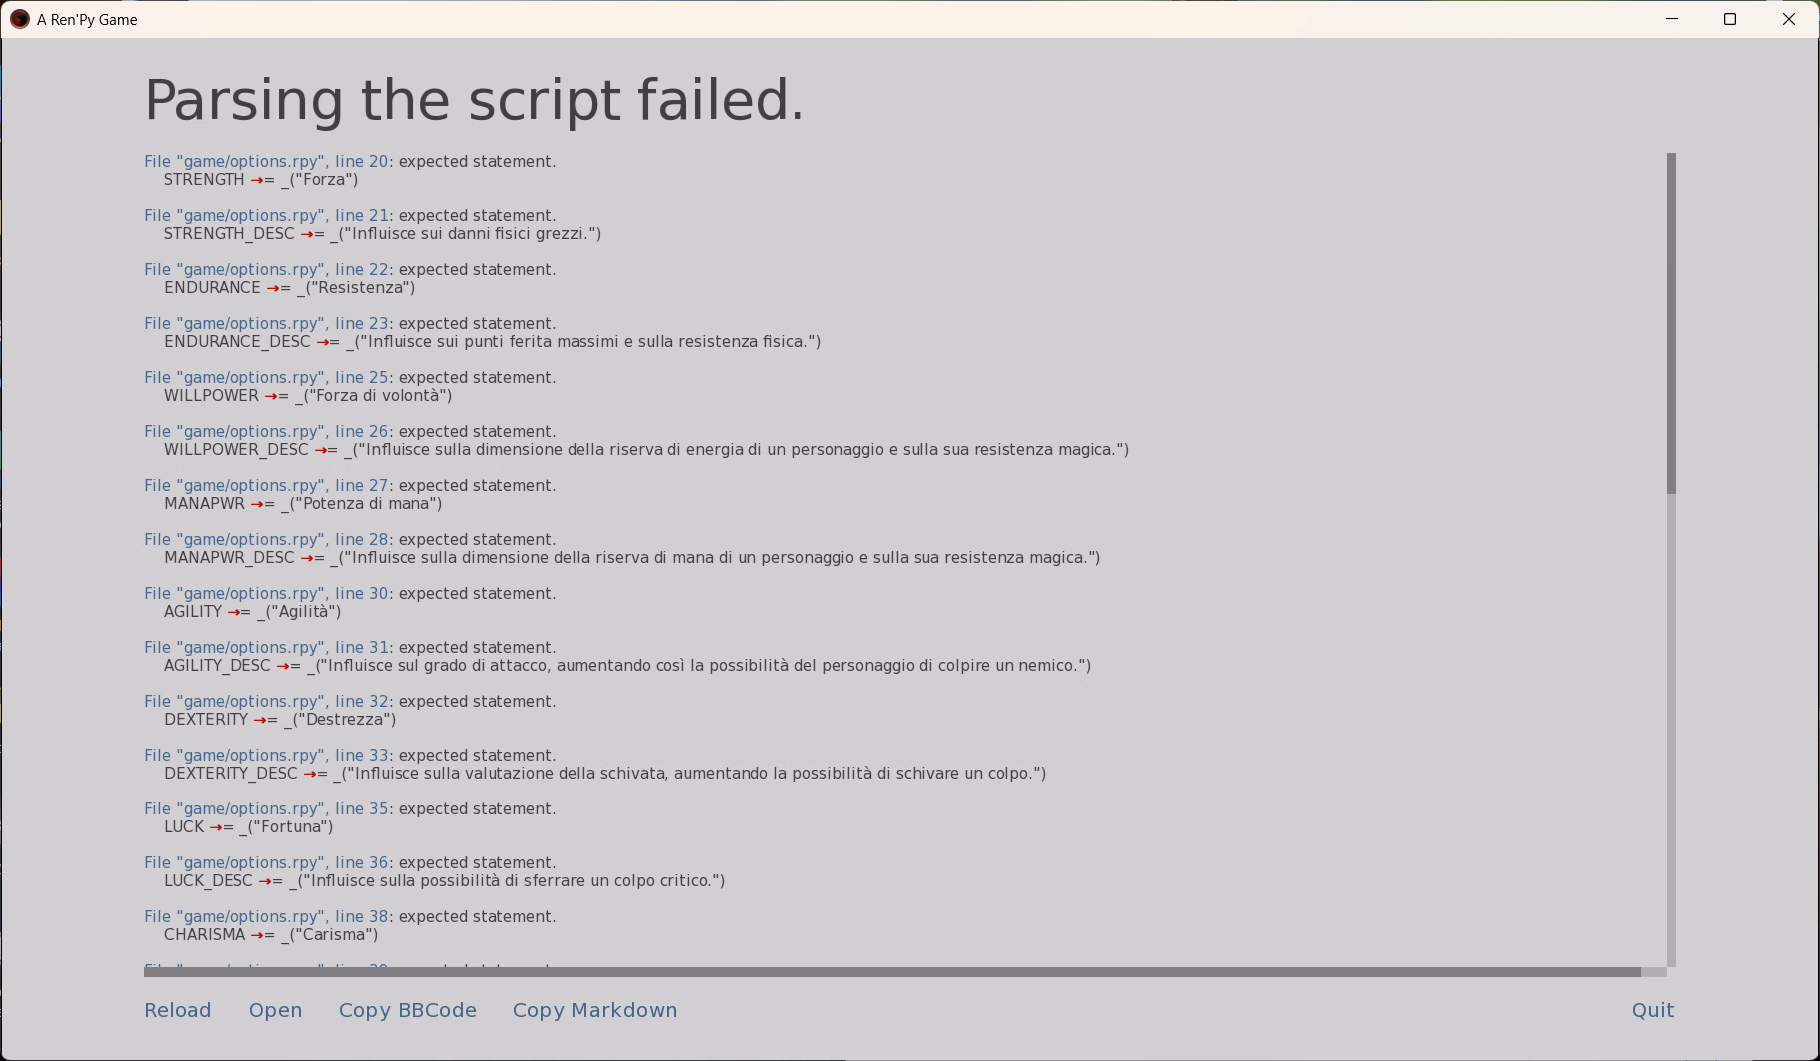Open the options.rpy line 33 error link
Screen dimensions: 1820x1061
pos(266,755)
